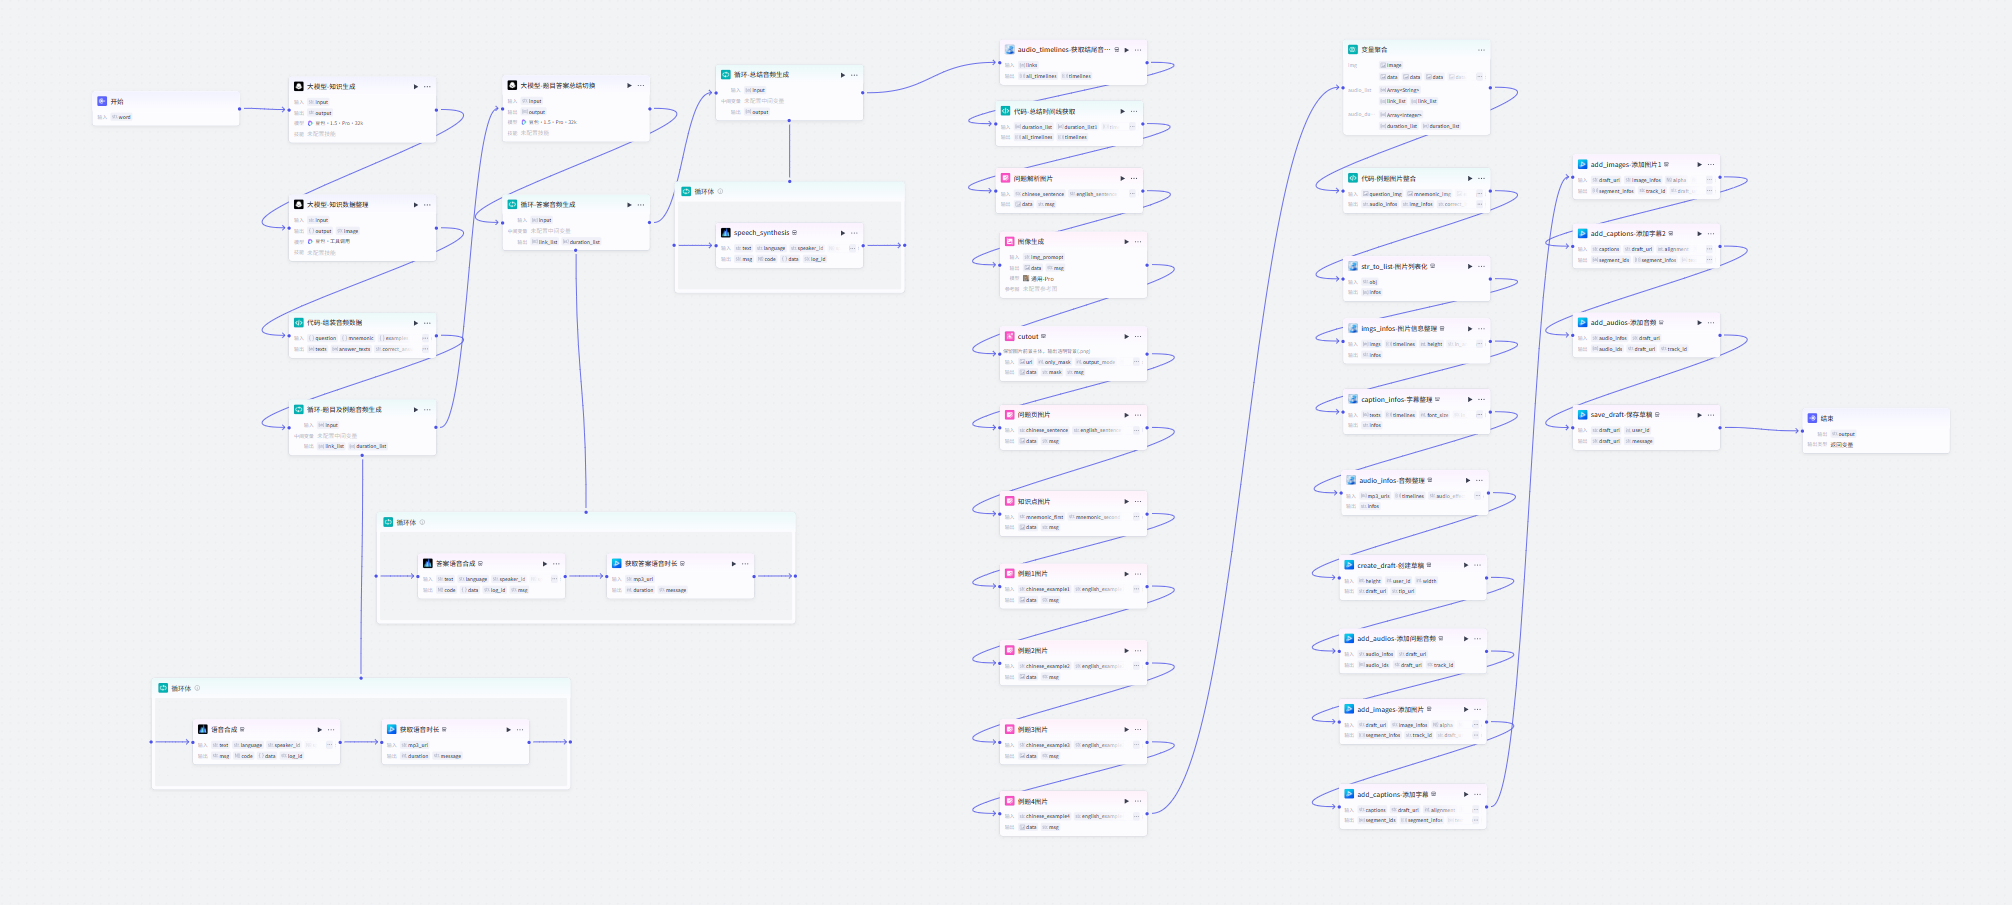2012x905 pixels.
Task: Click the 循环-答案音频生成 loop node icon
Action: [513, 204]
